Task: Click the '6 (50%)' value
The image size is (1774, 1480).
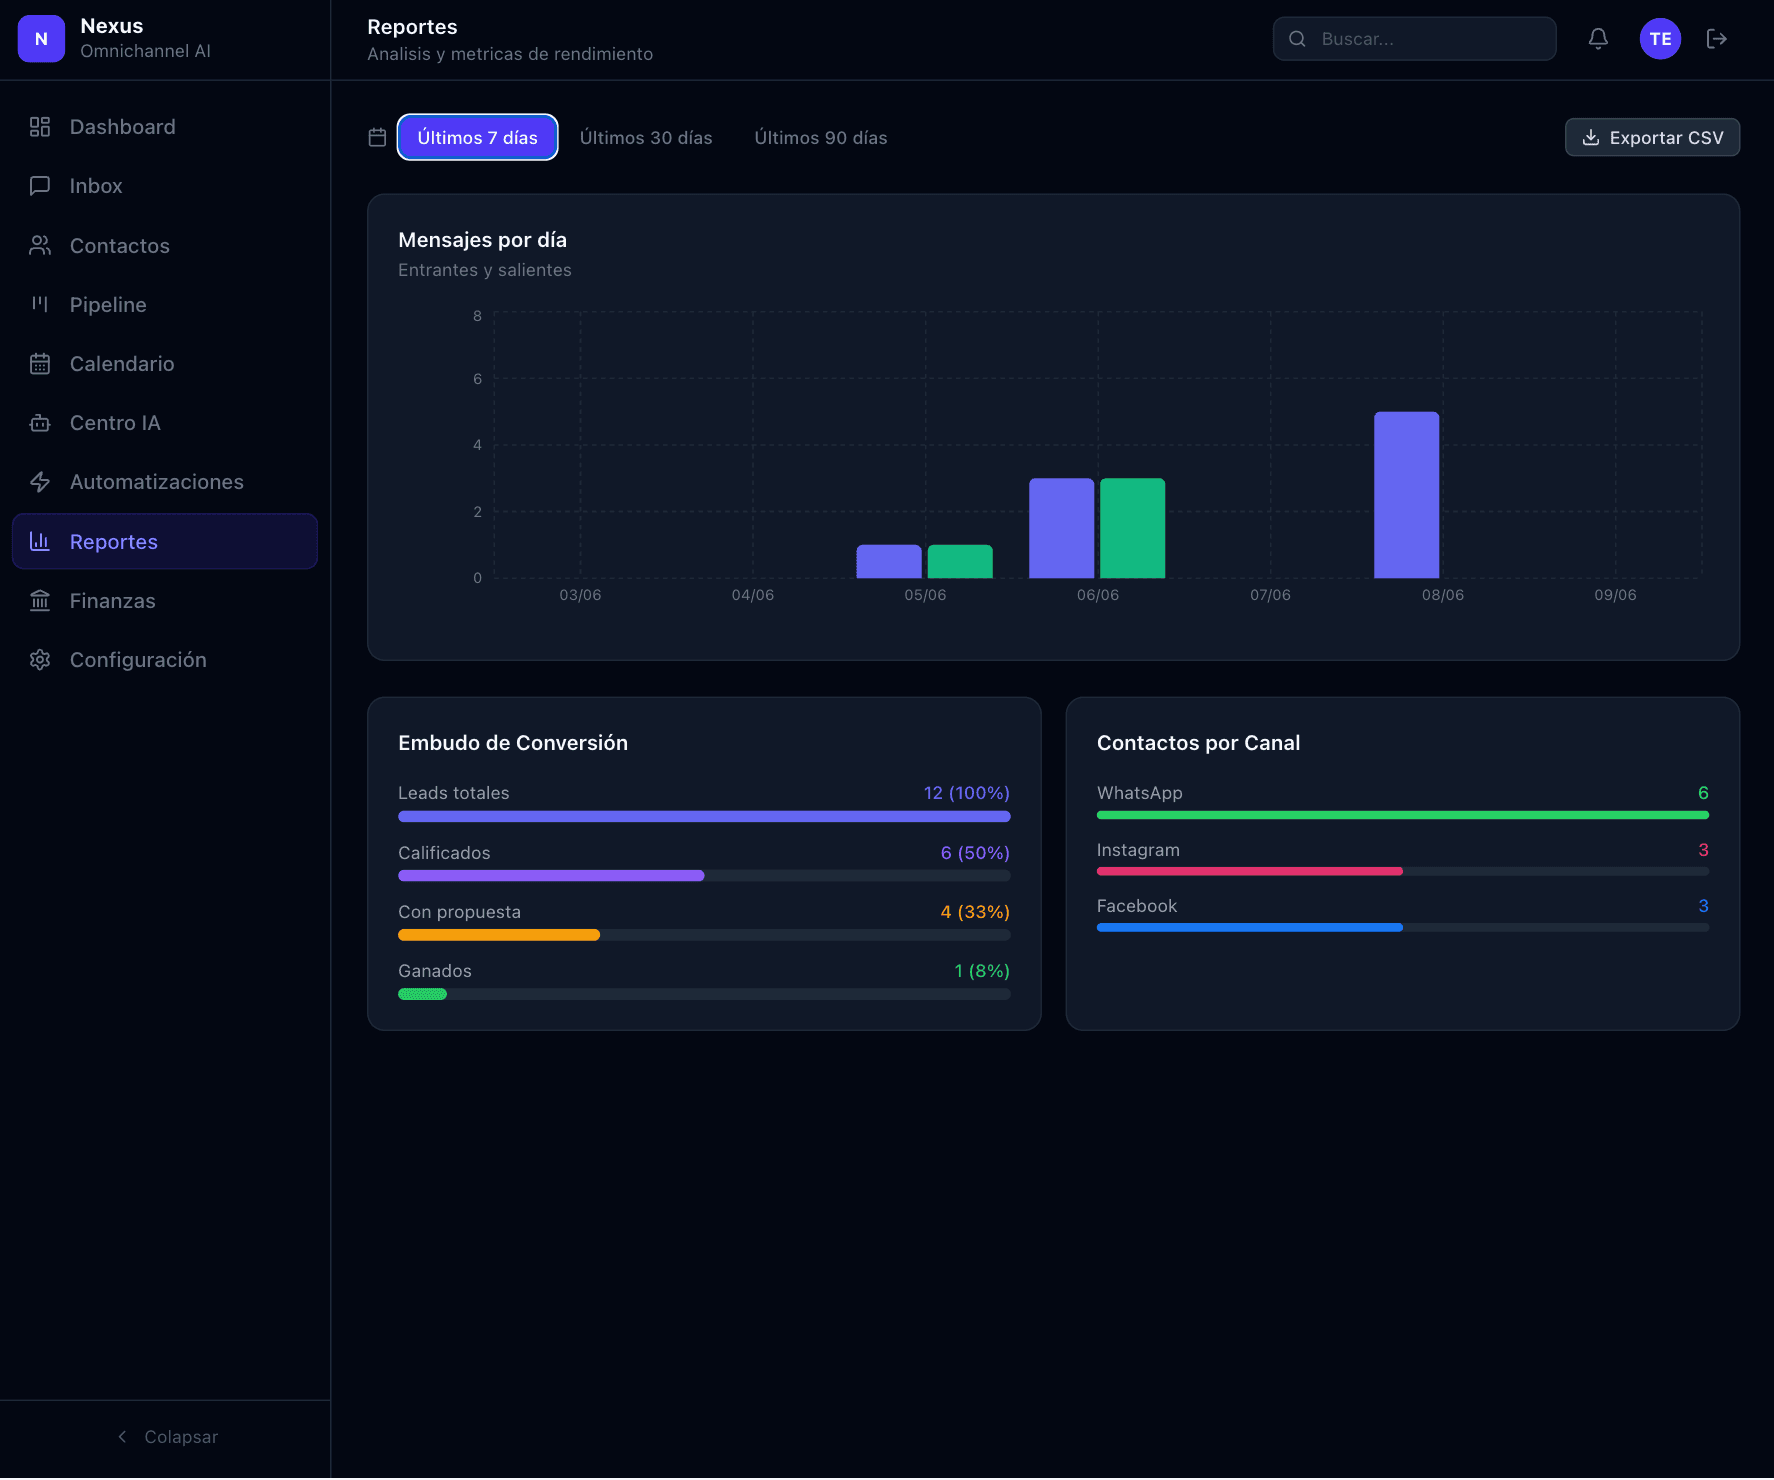Action: [x=975, y=853]
